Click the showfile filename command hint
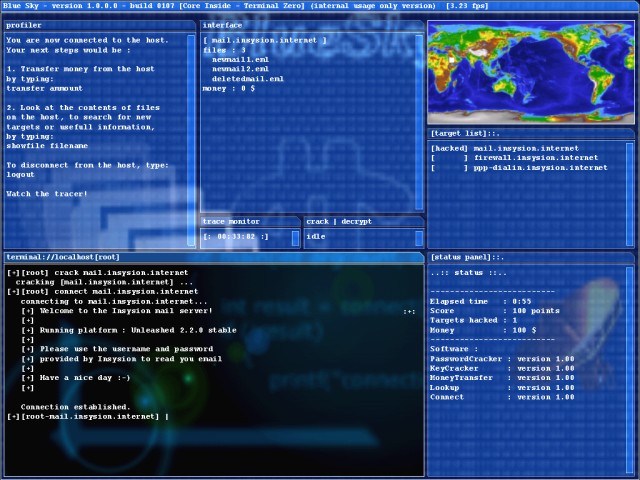The width and height of the screenshot is (640, 480). point(47,146)
